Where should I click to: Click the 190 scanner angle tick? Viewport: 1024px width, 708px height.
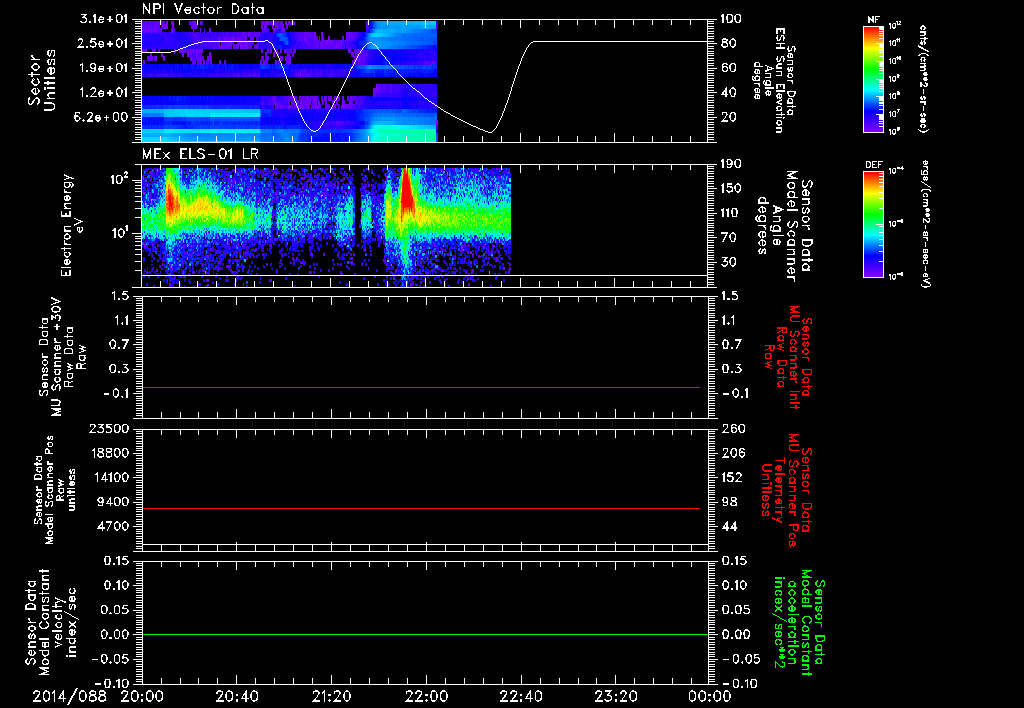(x=731, y=164)
